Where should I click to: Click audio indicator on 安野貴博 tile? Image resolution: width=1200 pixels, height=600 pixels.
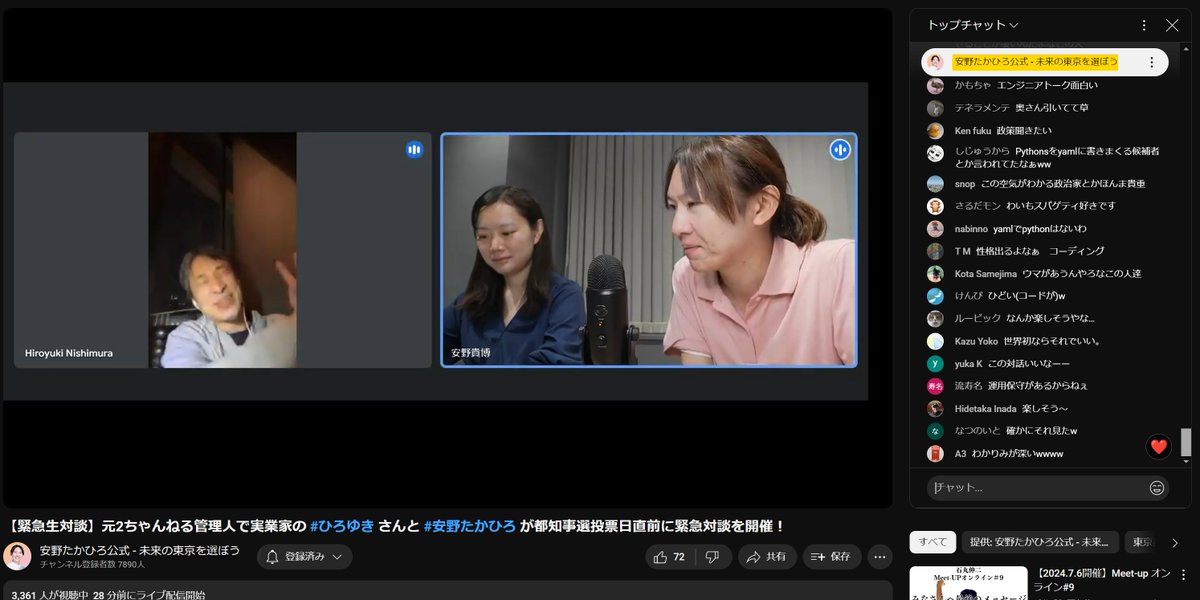[839, 150]
